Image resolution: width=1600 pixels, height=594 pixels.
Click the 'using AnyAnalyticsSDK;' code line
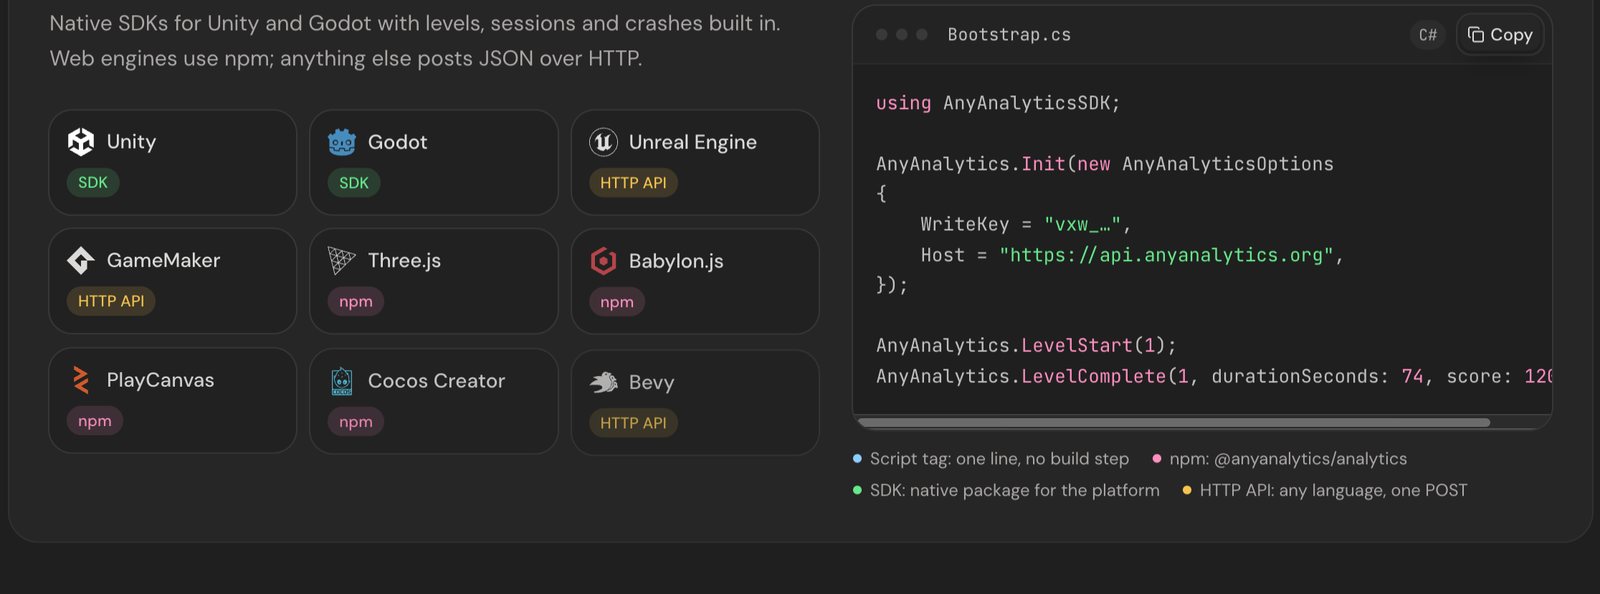tap(998, 103)
